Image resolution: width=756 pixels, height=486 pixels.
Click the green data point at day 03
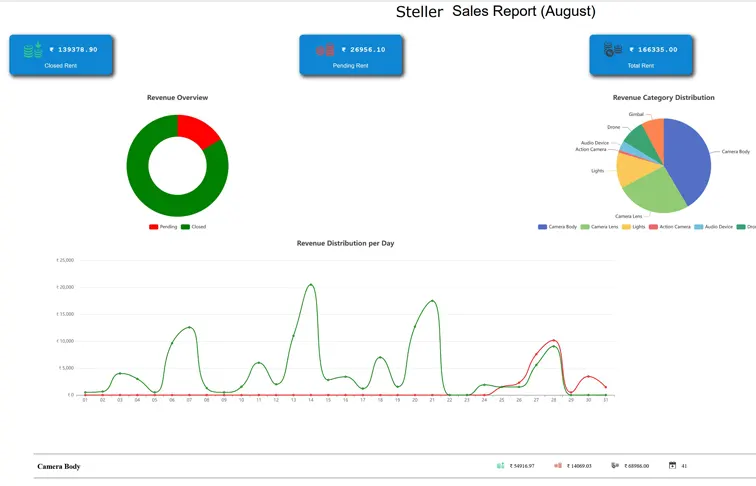(120, 373)
